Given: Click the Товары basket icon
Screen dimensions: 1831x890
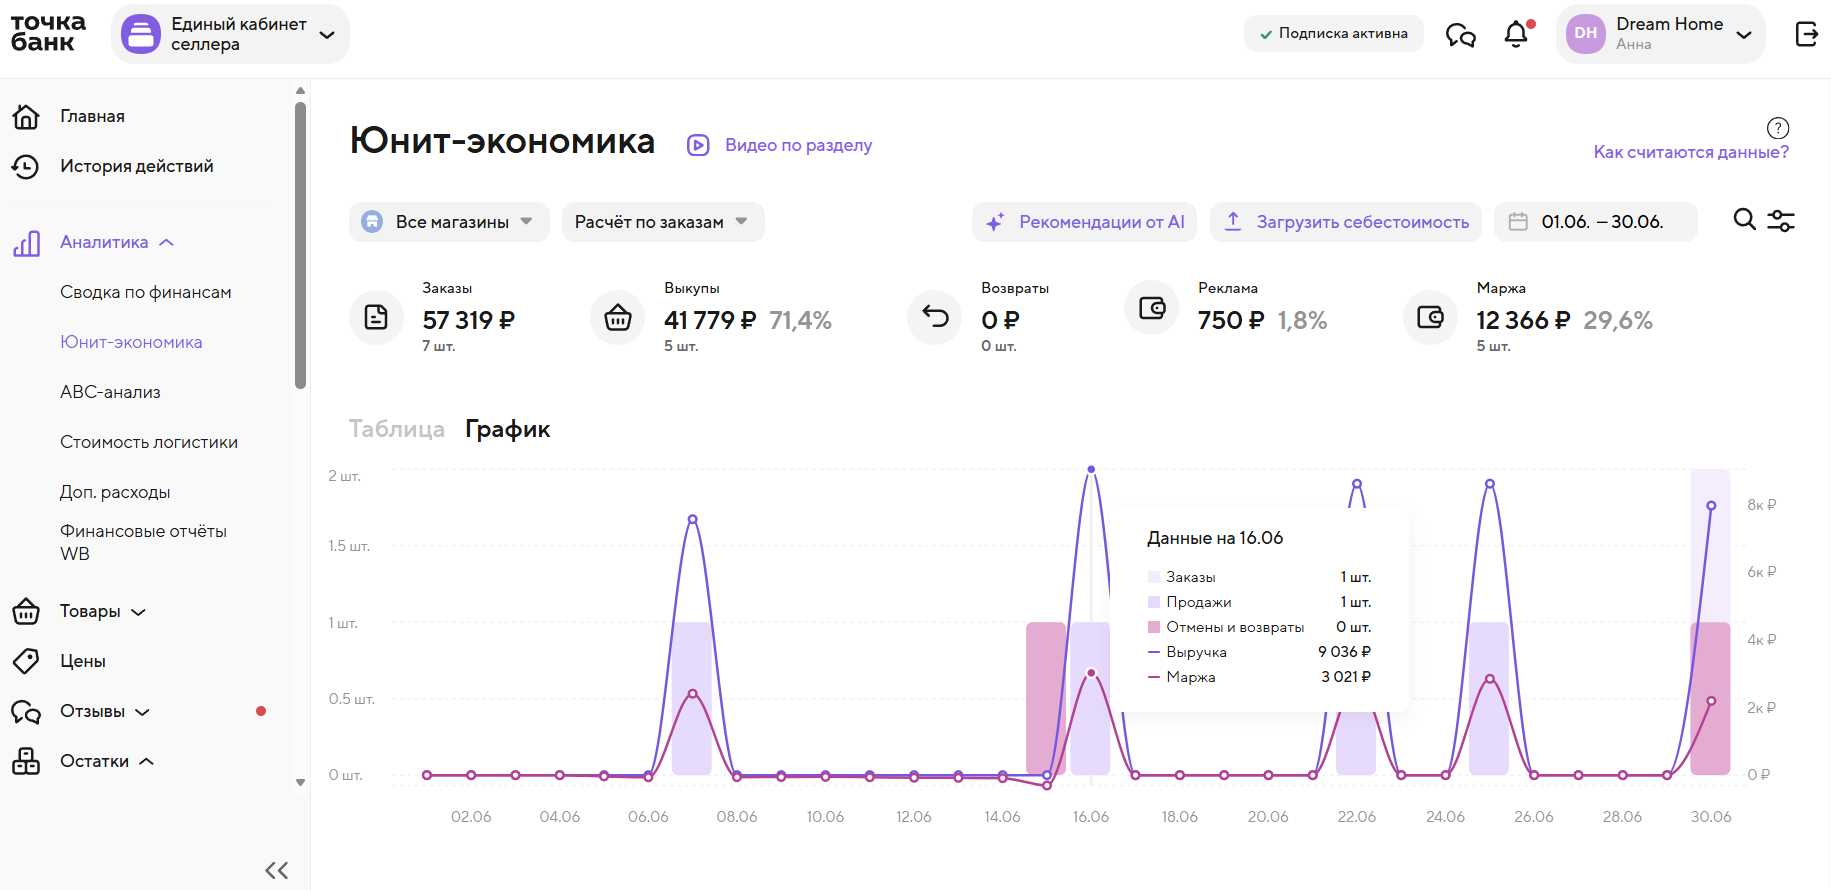Looking at the screenshot, I should pos(26,611).
